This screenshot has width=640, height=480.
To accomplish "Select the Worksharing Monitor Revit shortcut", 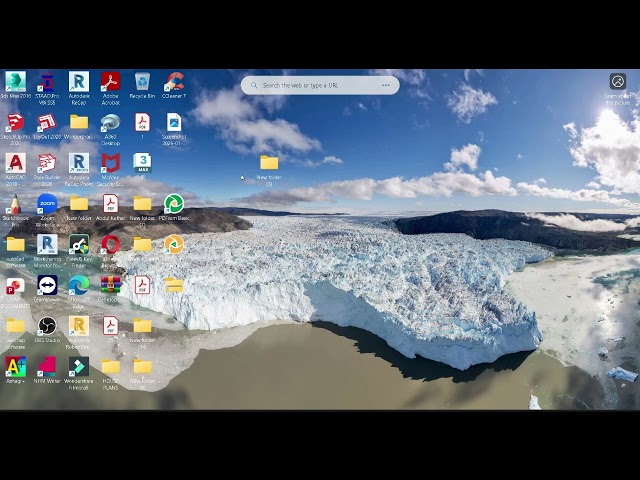I will [47, 244].
